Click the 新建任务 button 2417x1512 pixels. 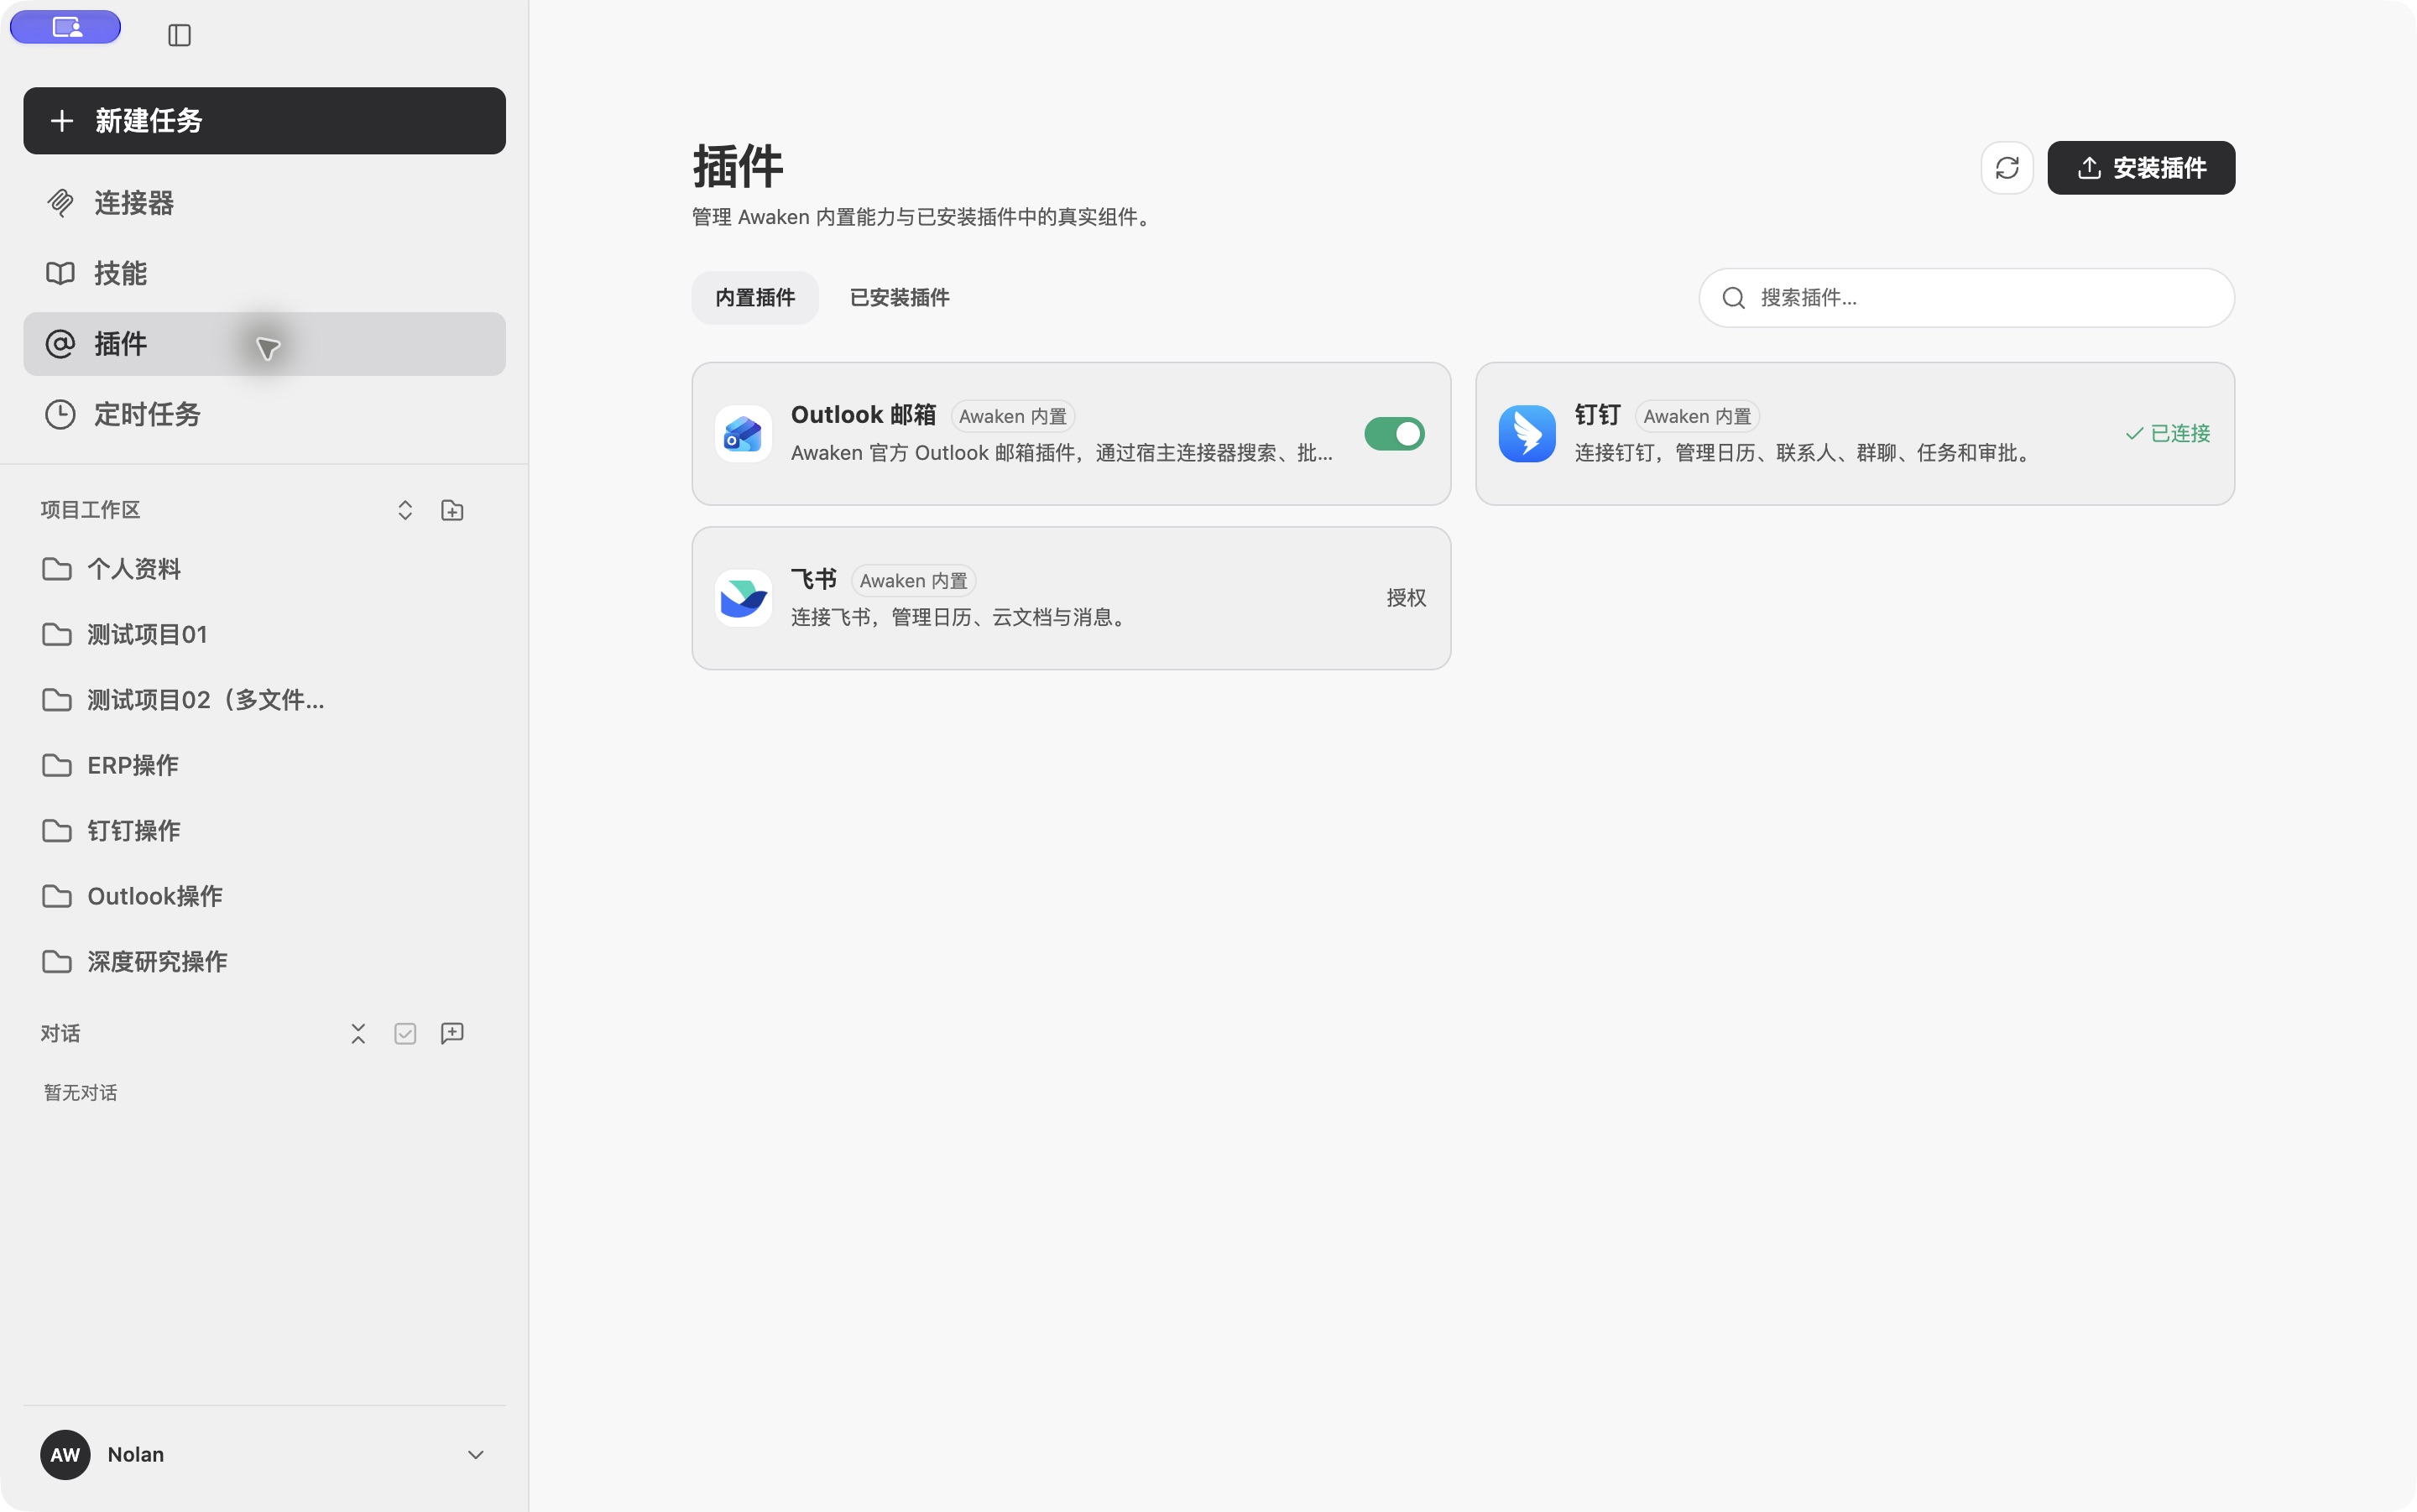265,121
